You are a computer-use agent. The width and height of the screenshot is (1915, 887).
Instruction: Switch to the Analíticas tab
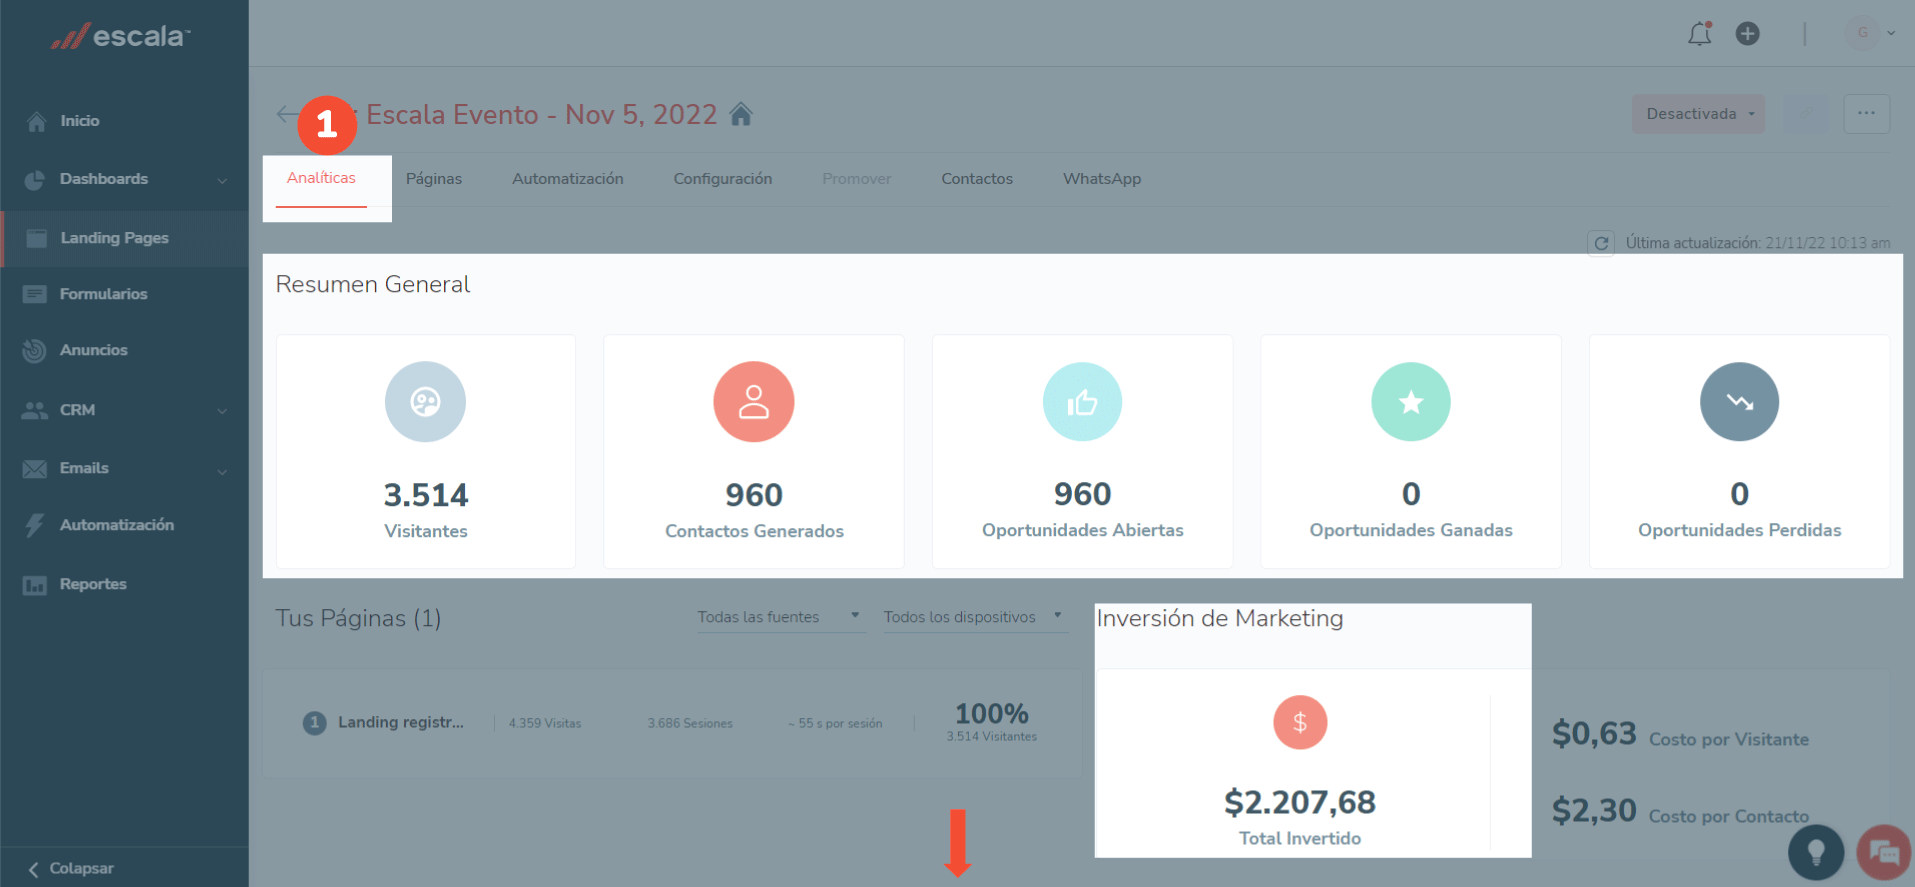coord(321,178)
